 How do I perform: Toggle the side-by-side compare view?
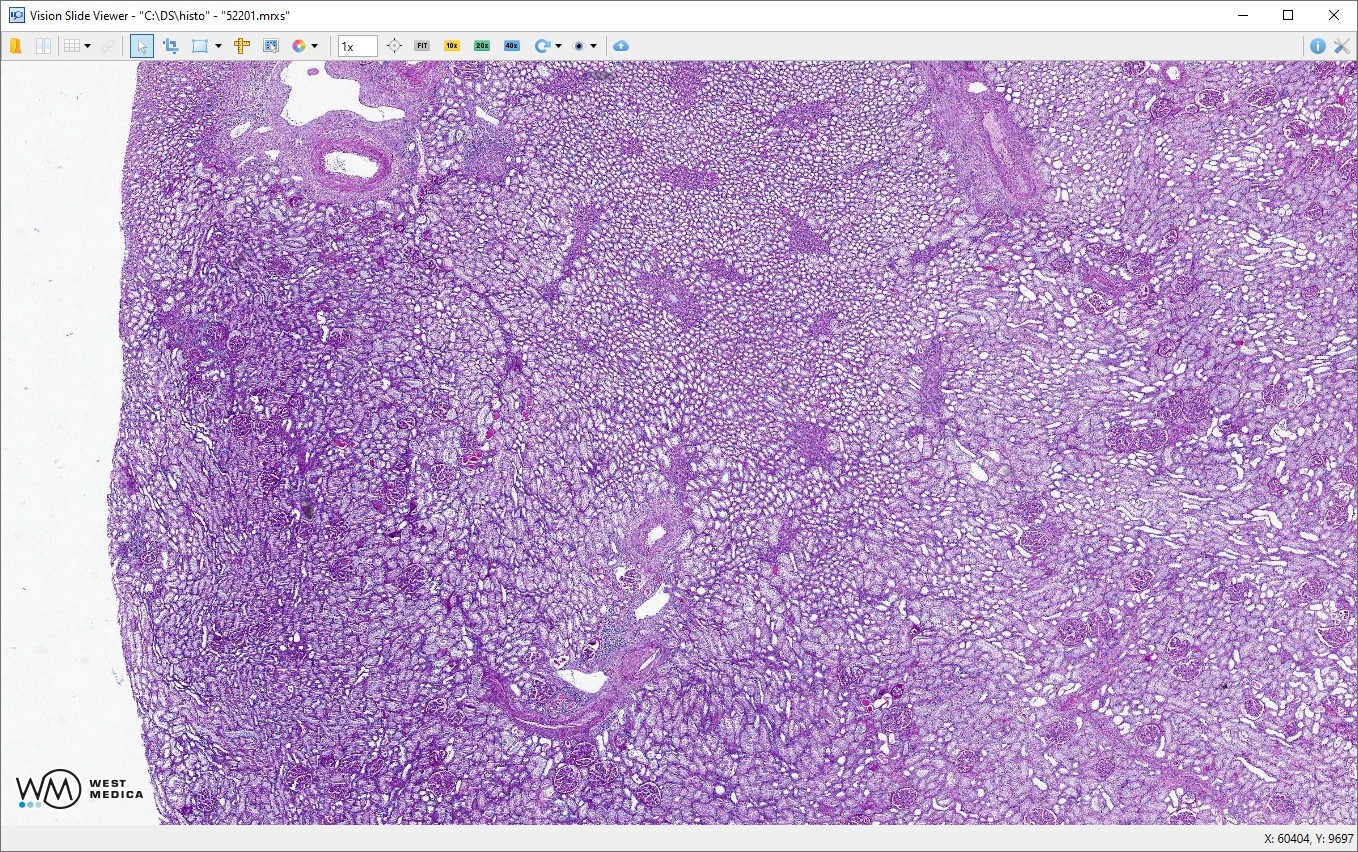point(43,46)
